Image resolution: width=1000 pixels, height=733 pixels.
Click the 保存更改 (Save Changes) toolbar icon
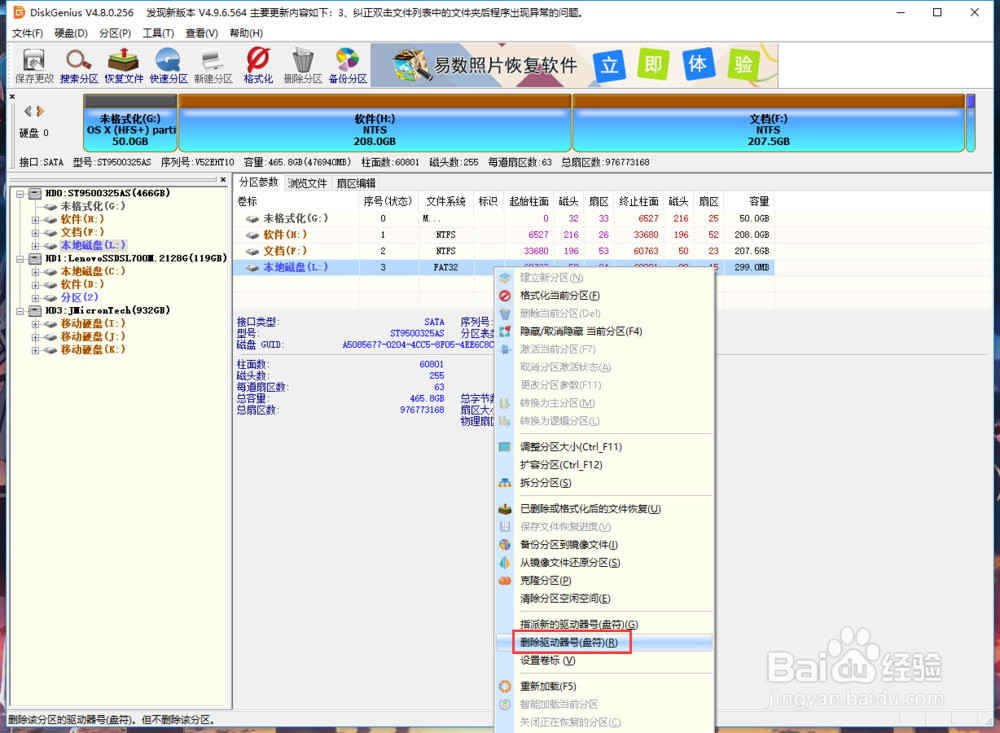tap(33, 65)
